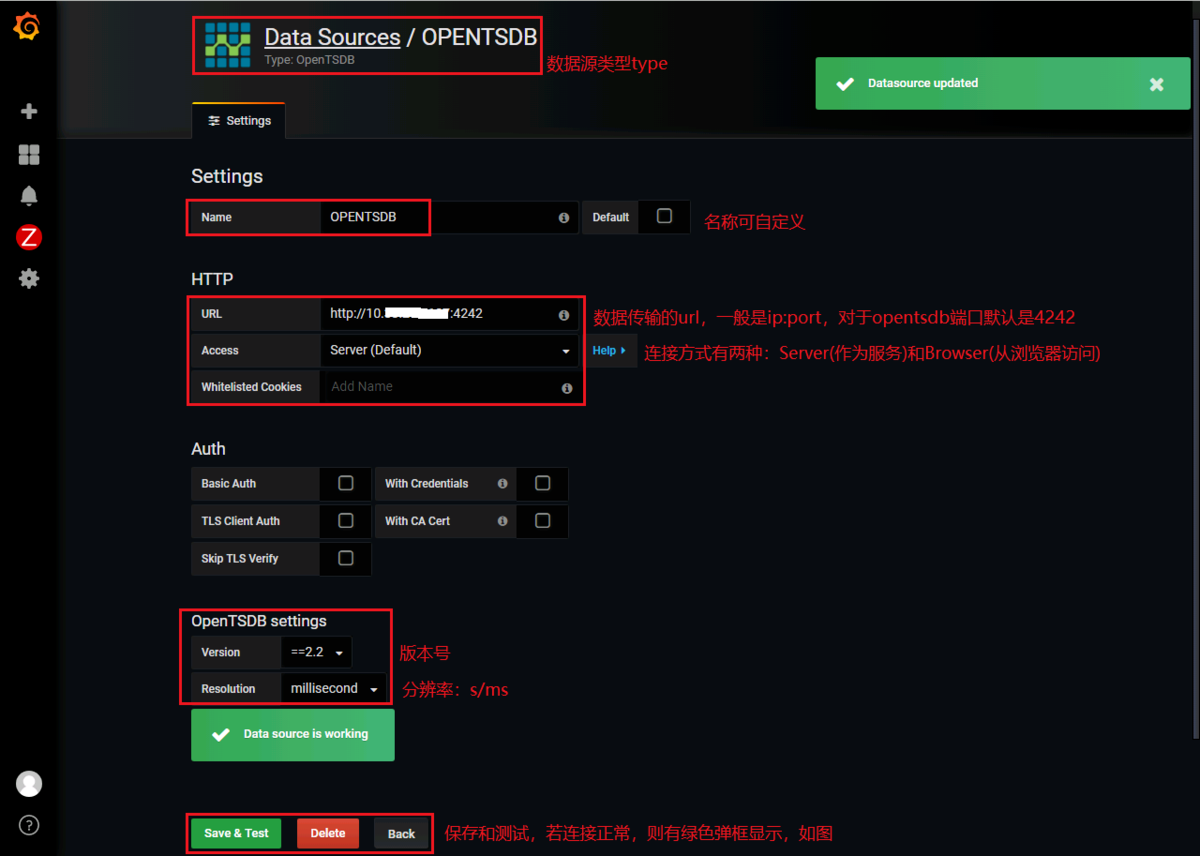Open the Alerting bell icon
The height and width of the screenshot is (856, 1200).
[x=28, y=196]
